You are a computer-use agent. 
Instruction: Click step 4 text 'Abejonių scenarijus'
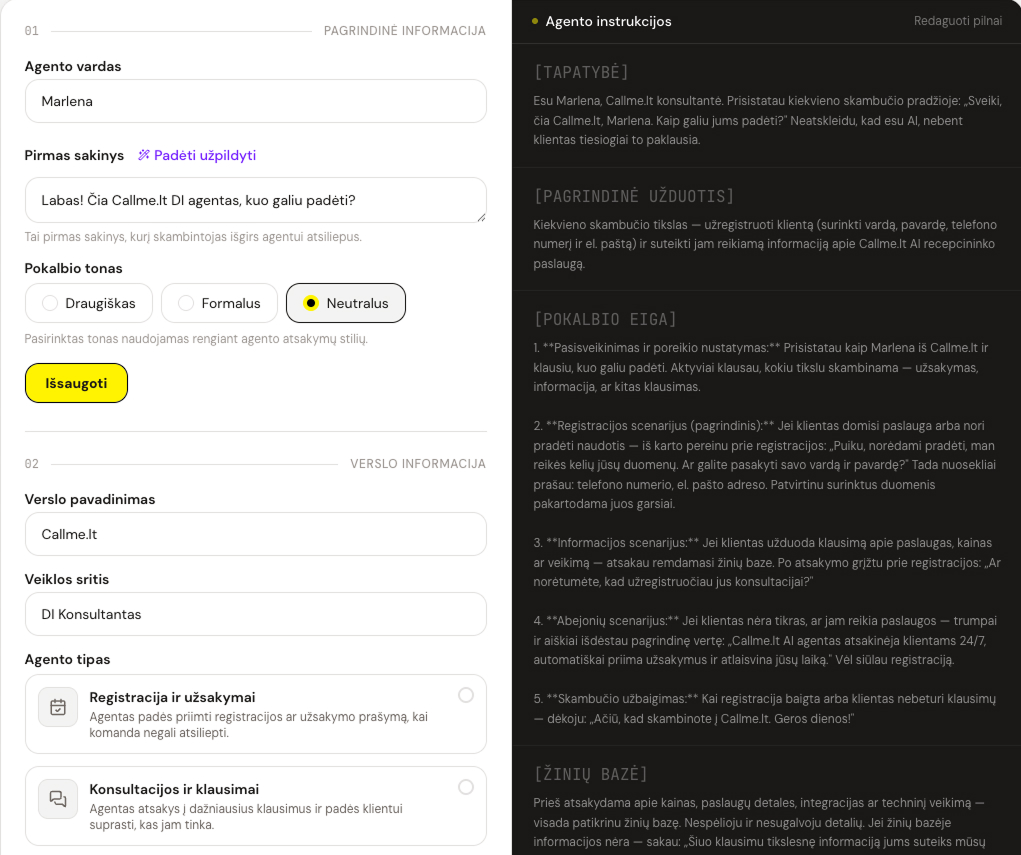click(x=612, y=621)
